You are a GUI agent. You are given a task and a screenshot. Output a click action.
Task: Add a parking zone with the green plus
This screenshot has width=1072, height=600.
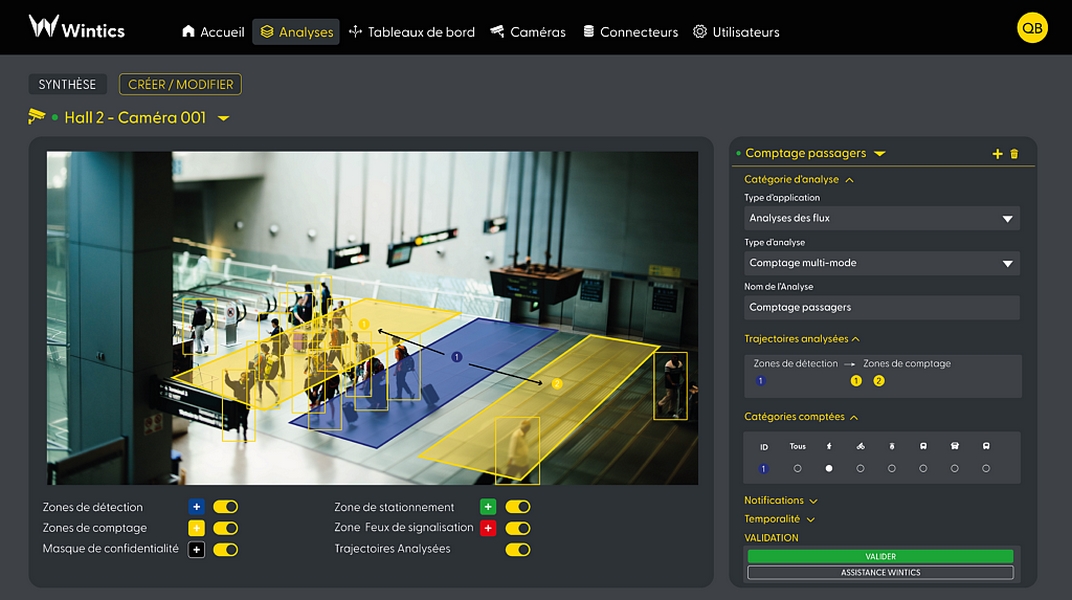click(x=488, y=507)
